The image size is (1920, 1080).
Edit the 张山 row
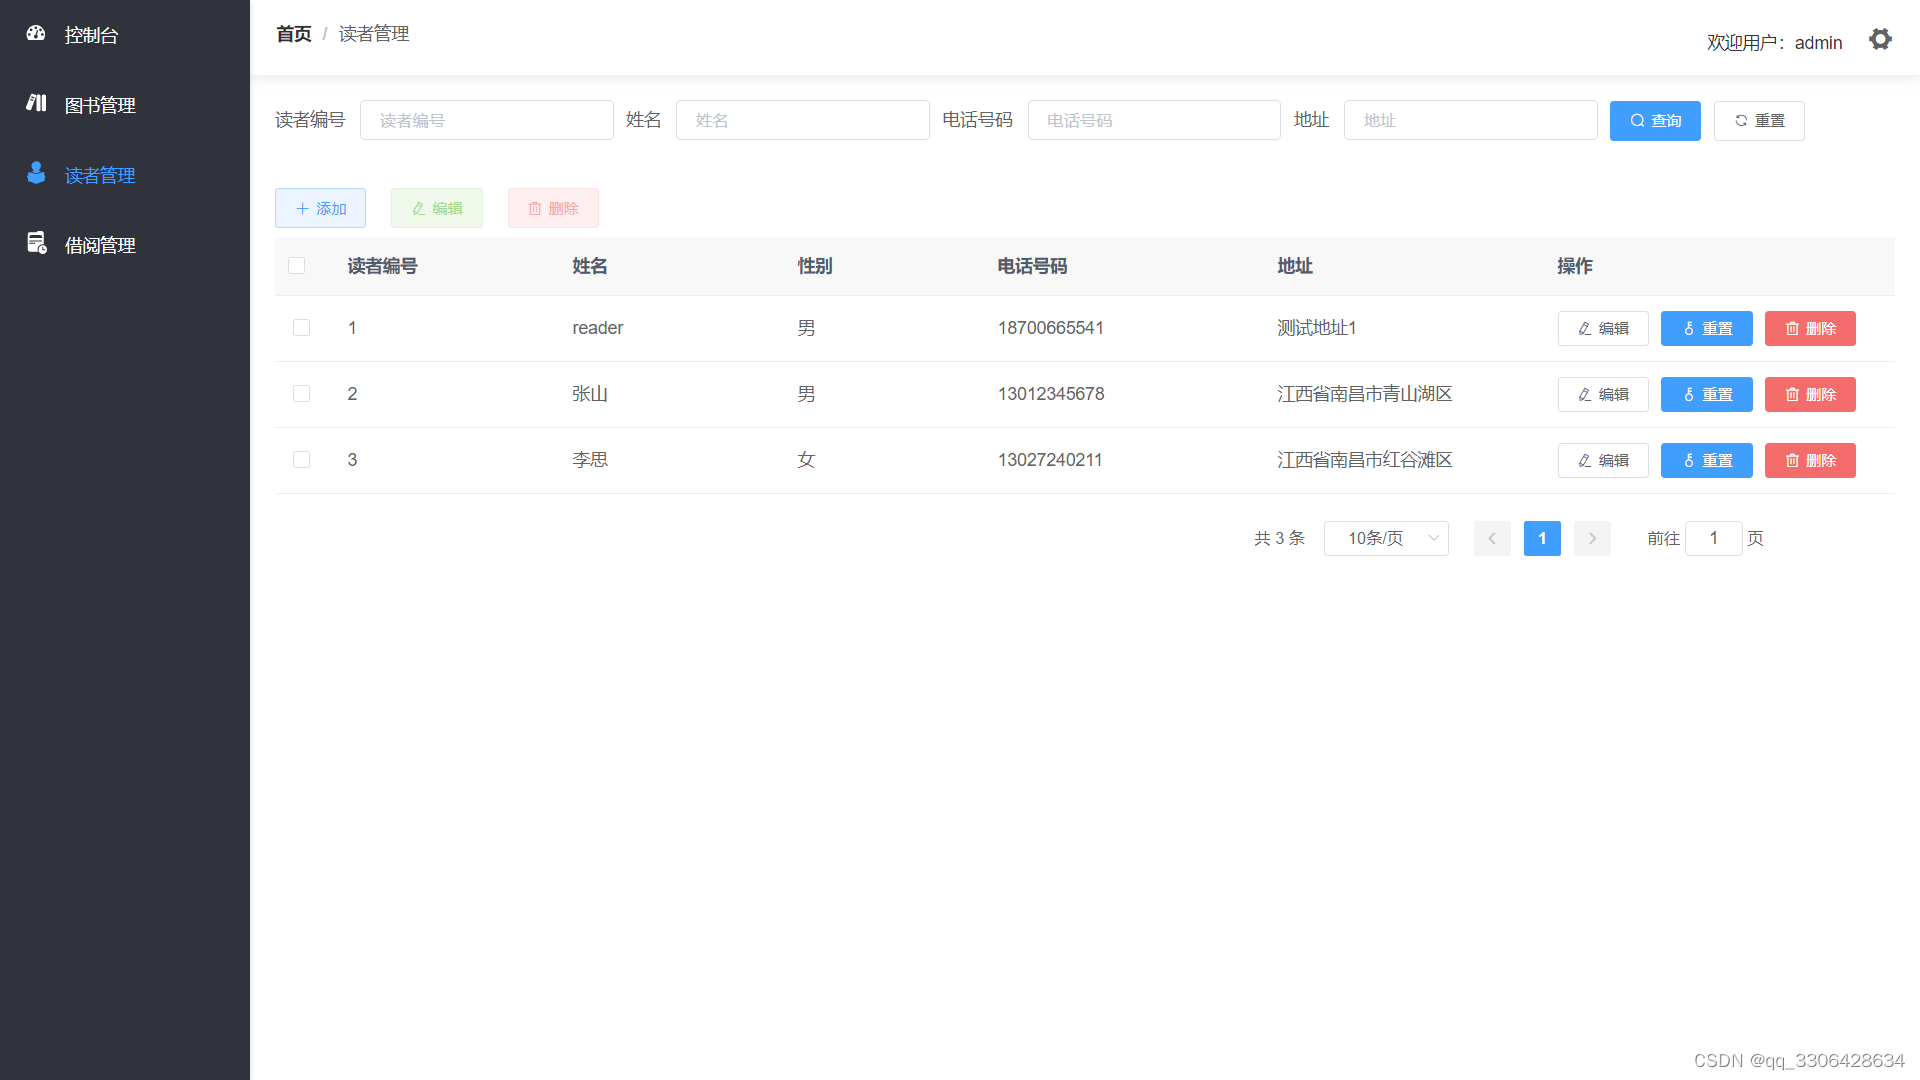pyautogui.click(x=1603, y=395)
